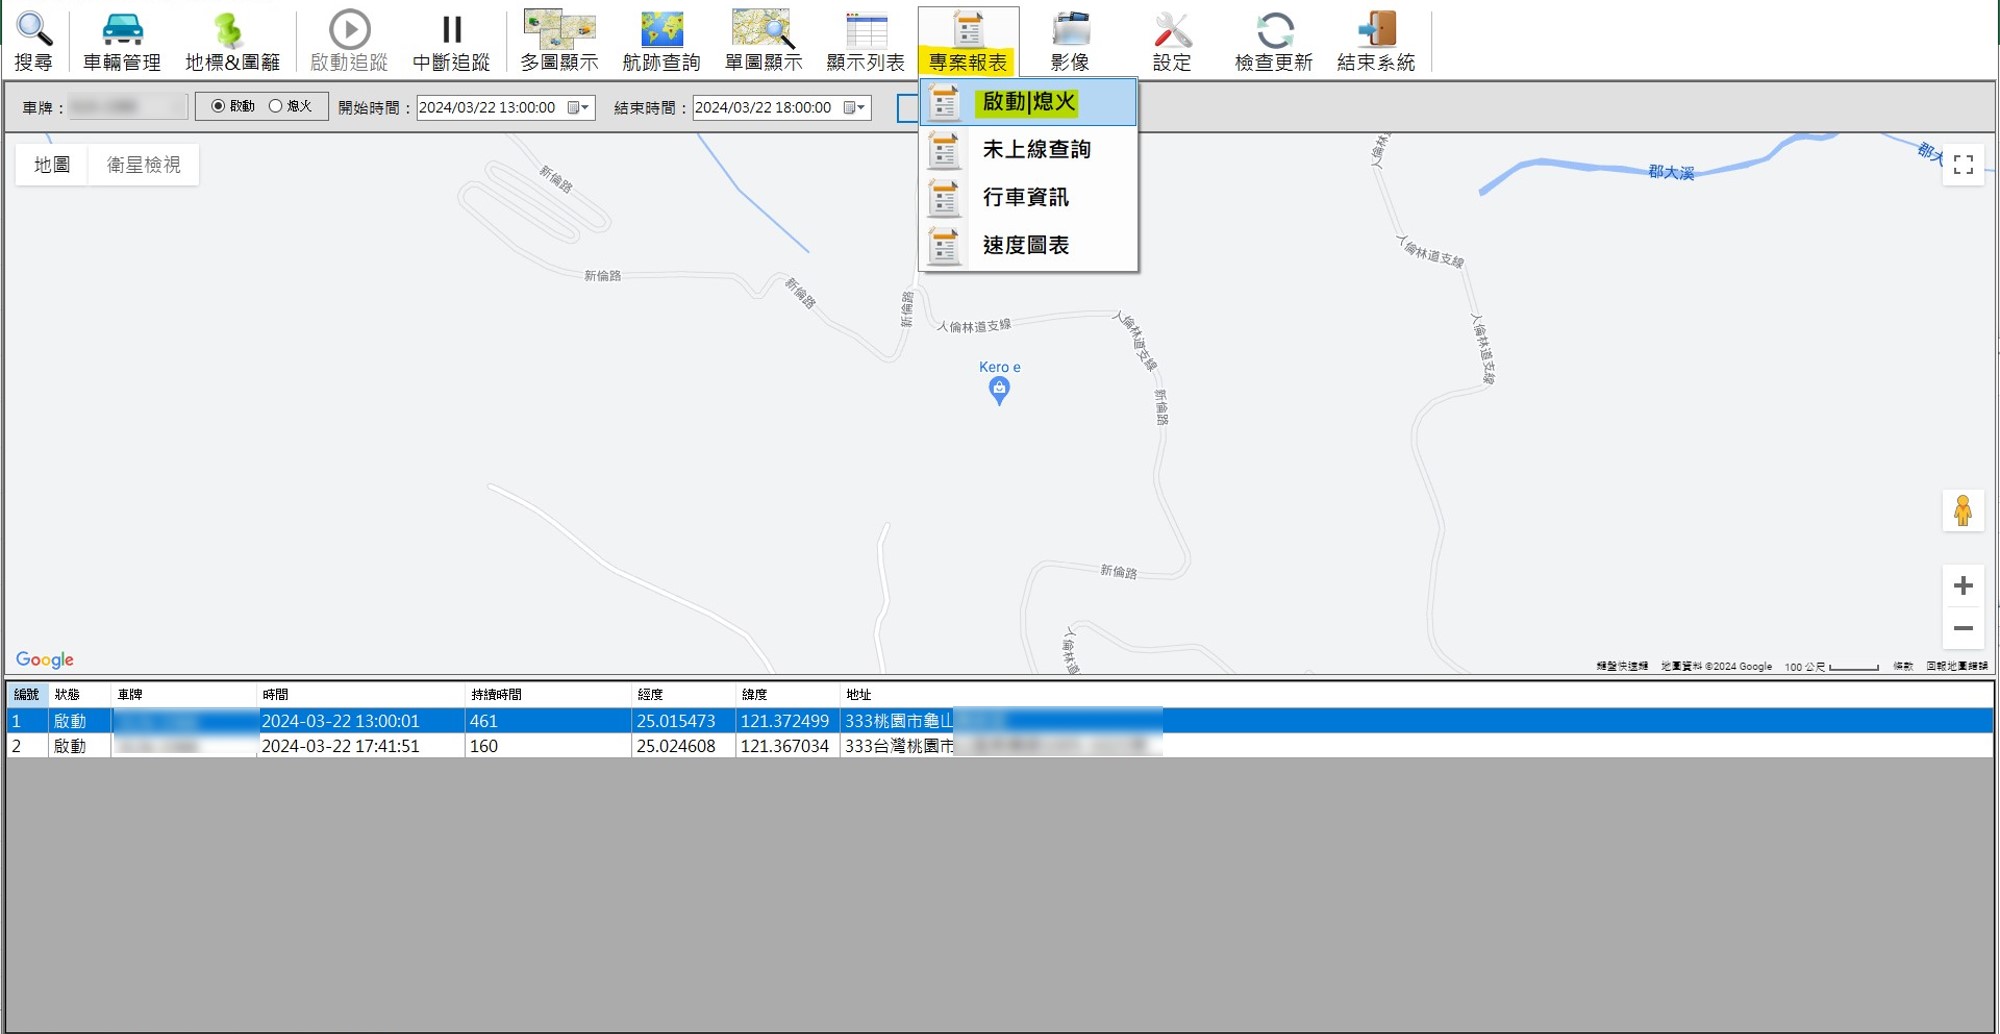Sort by 車牌 column header

point(184,694)
